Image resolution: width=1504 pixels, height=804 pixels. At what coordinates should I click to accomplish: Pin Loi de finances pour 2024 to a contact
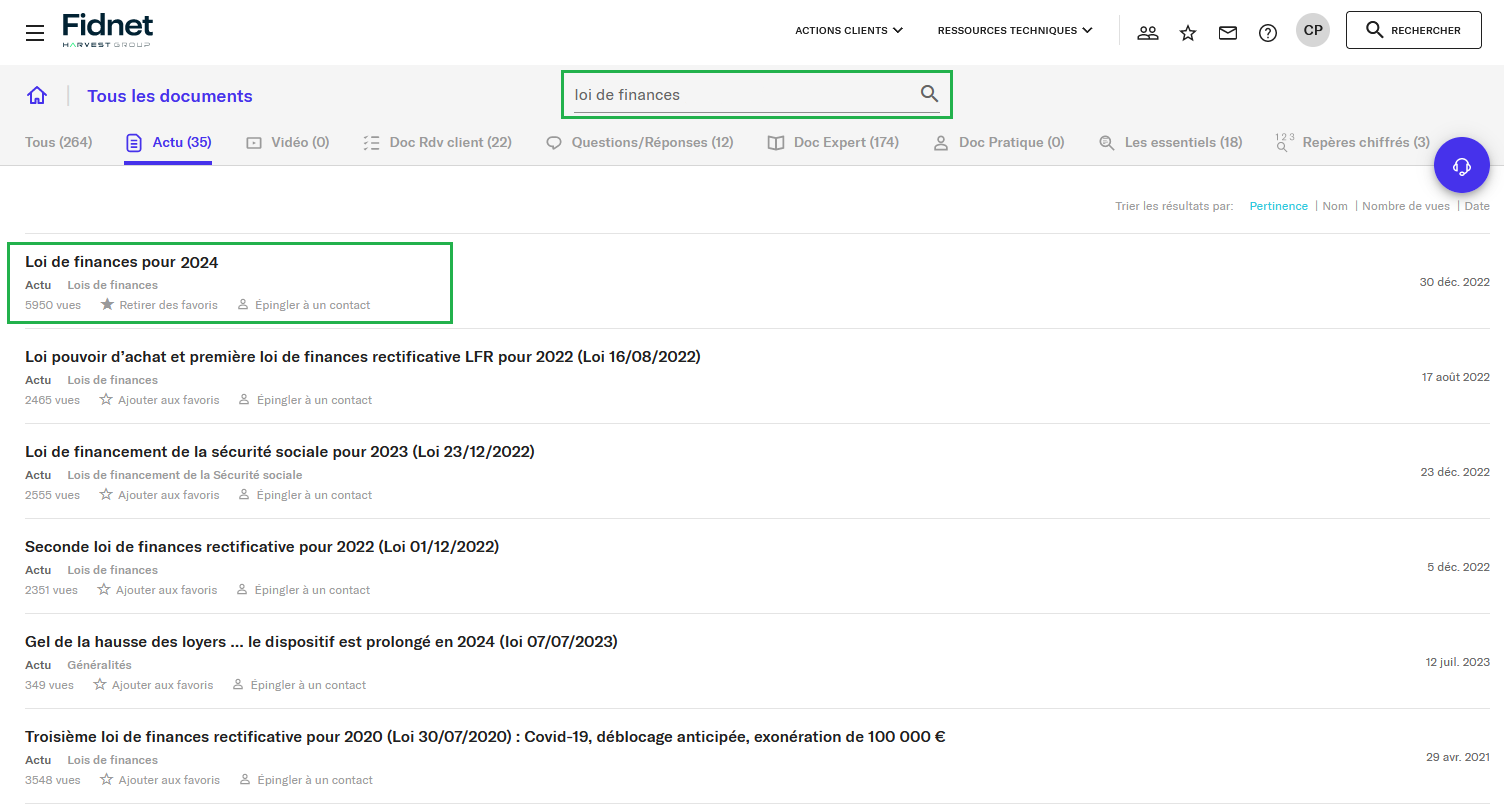[x=304, y=305]
